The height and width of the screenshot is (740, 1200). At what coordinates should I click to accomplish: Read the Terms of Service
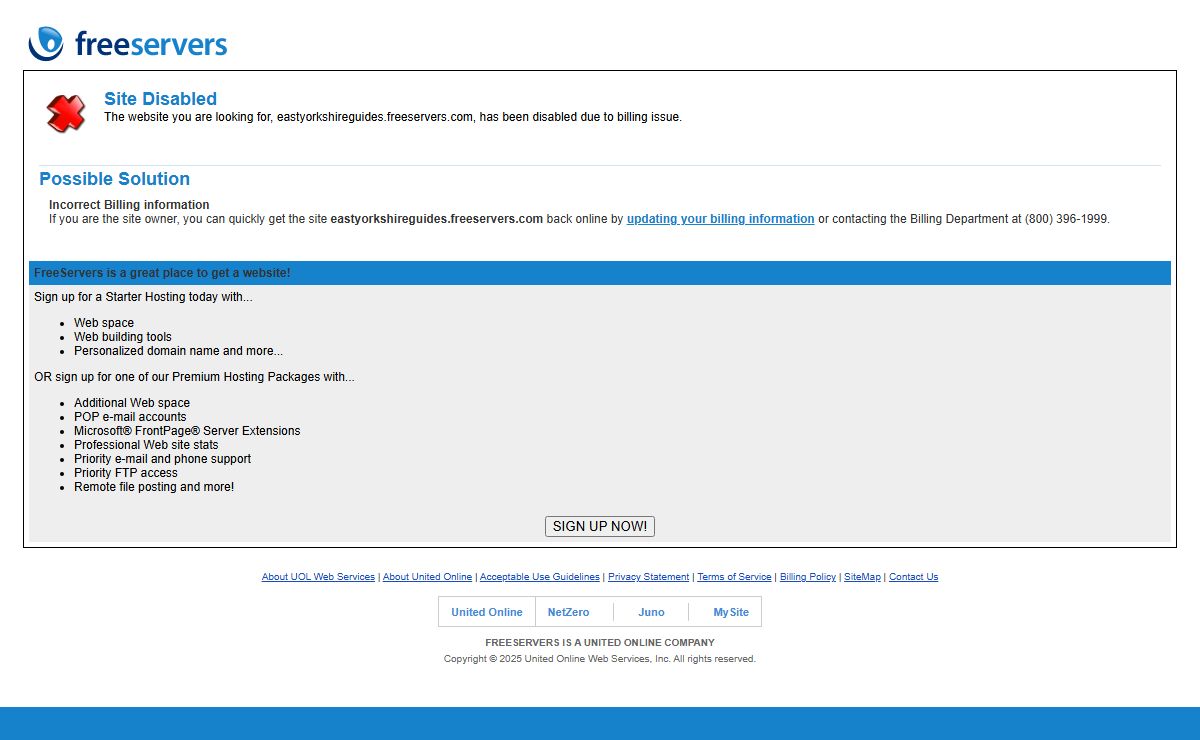pyautogui.click(x=734, y=577)
